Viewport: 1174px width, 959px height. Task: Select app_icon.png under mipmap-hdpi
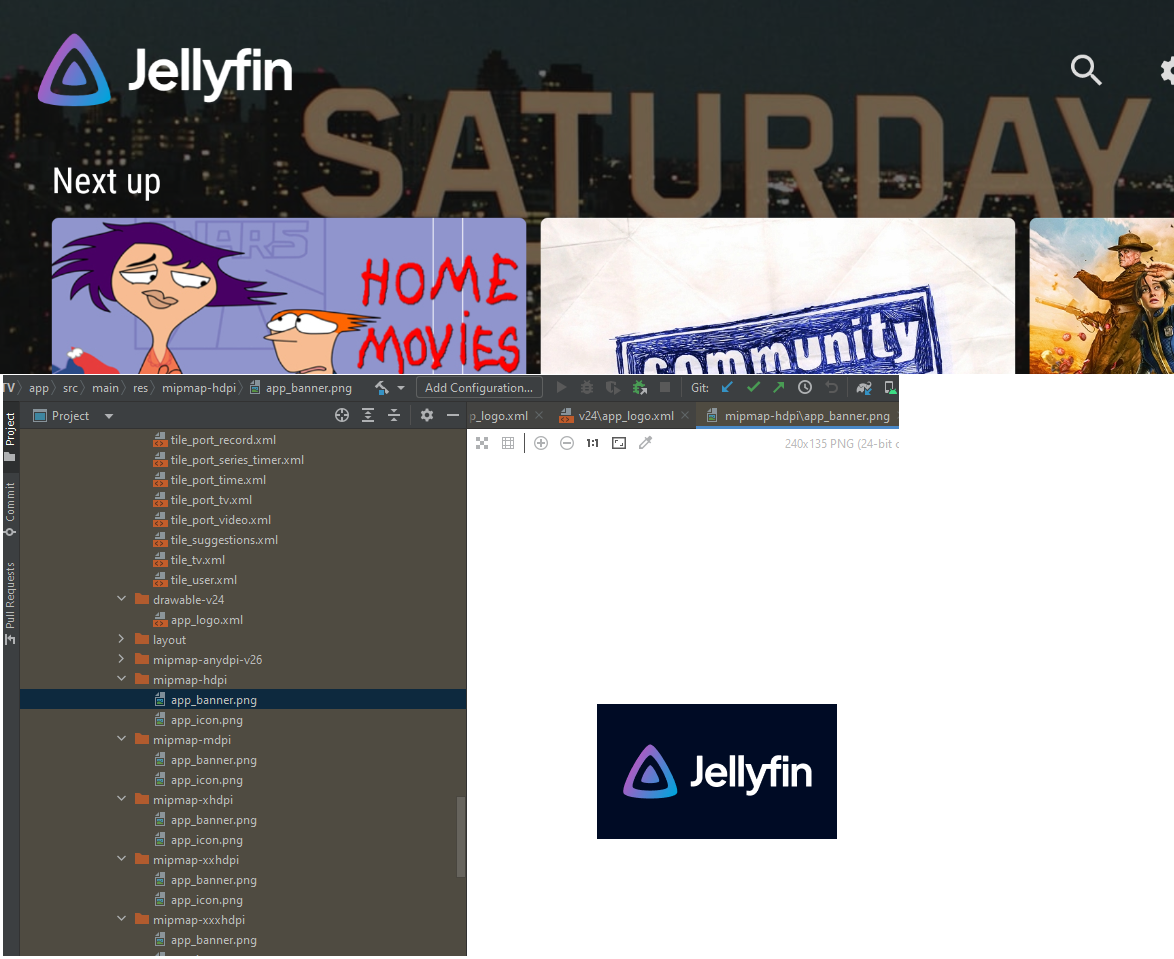pos(206,720)
